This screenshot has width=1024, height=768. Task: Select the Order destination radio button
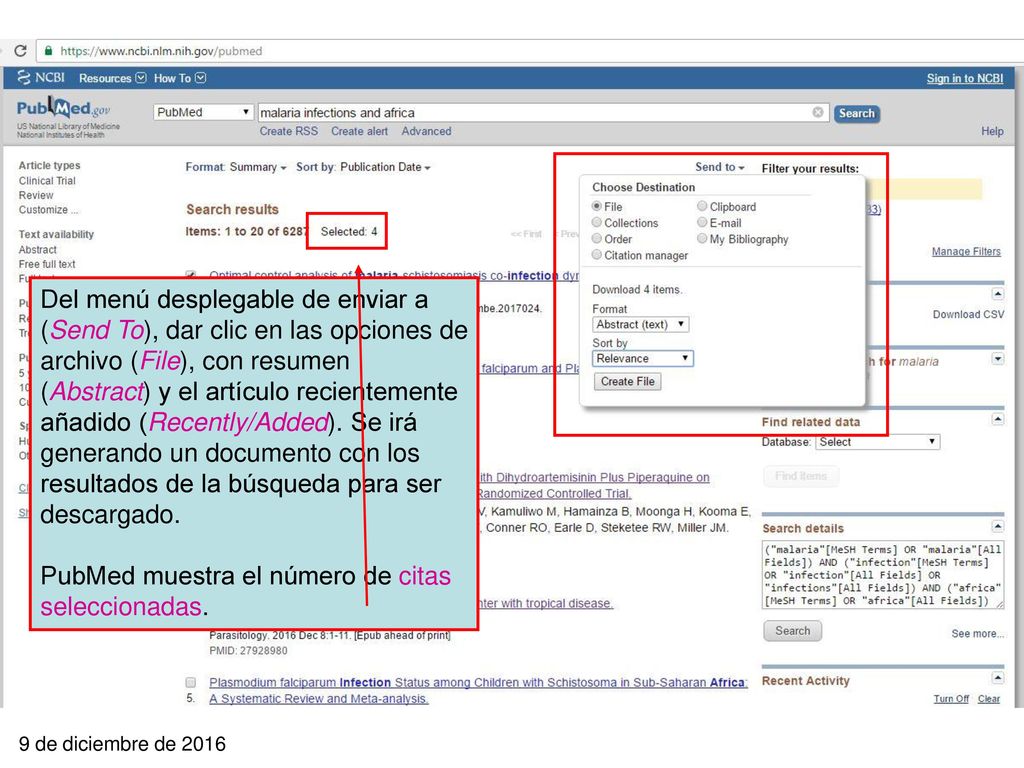[x=596, y=238]
